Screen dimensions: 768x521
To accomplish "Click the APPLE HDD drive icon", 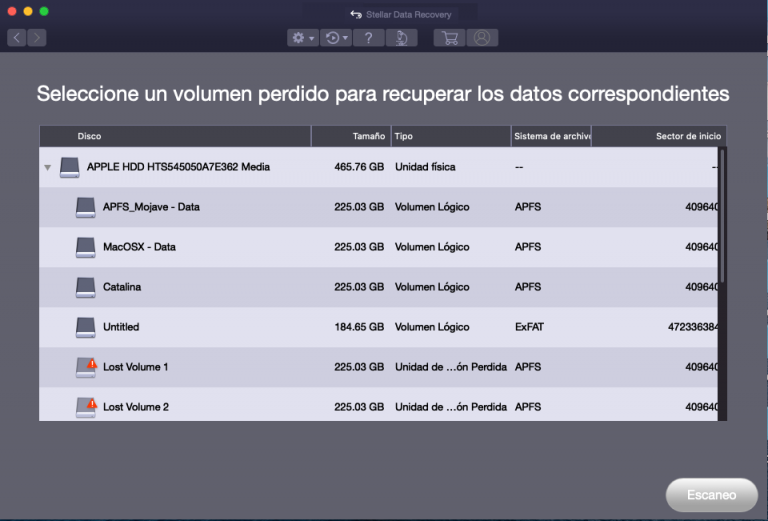I will 70,167.
